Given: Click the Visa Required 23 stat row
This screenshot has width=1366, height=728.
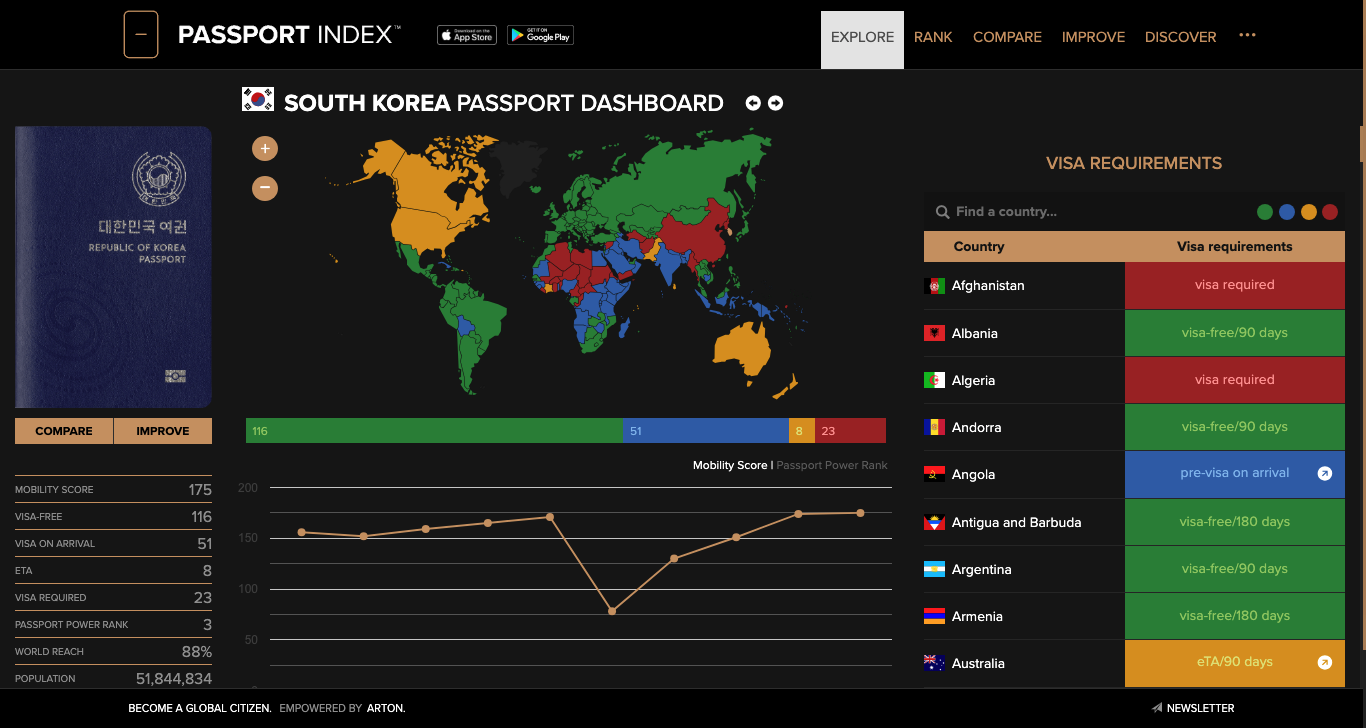Looking at the screenshot, I should pyautogui.click(x=113, y=597).
